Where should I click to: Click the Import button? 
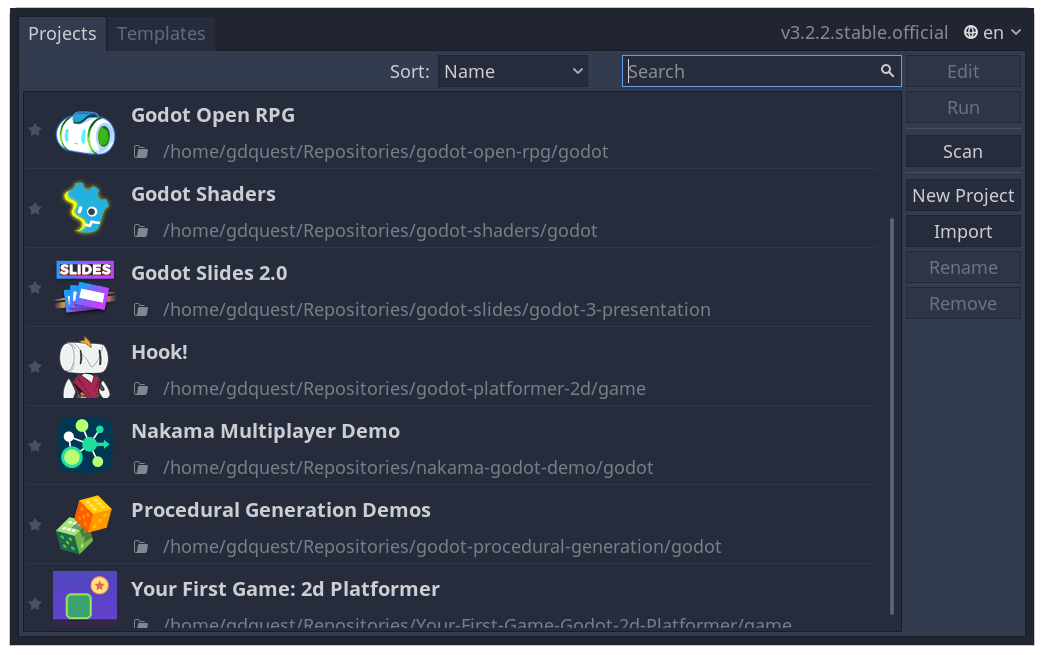pos(963,232)
